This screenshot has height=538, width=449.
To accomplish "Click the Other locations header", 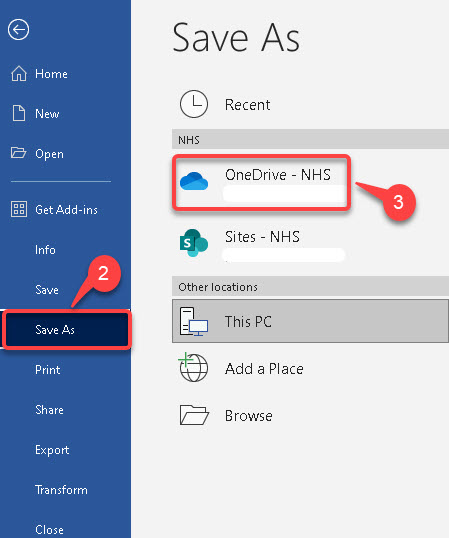I will point(310,286).
